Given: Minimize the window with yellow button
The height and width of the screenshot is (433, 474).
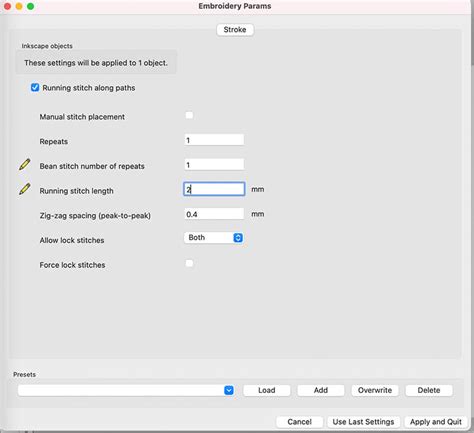Looking at the screenshot, I should tap(19, 6).
